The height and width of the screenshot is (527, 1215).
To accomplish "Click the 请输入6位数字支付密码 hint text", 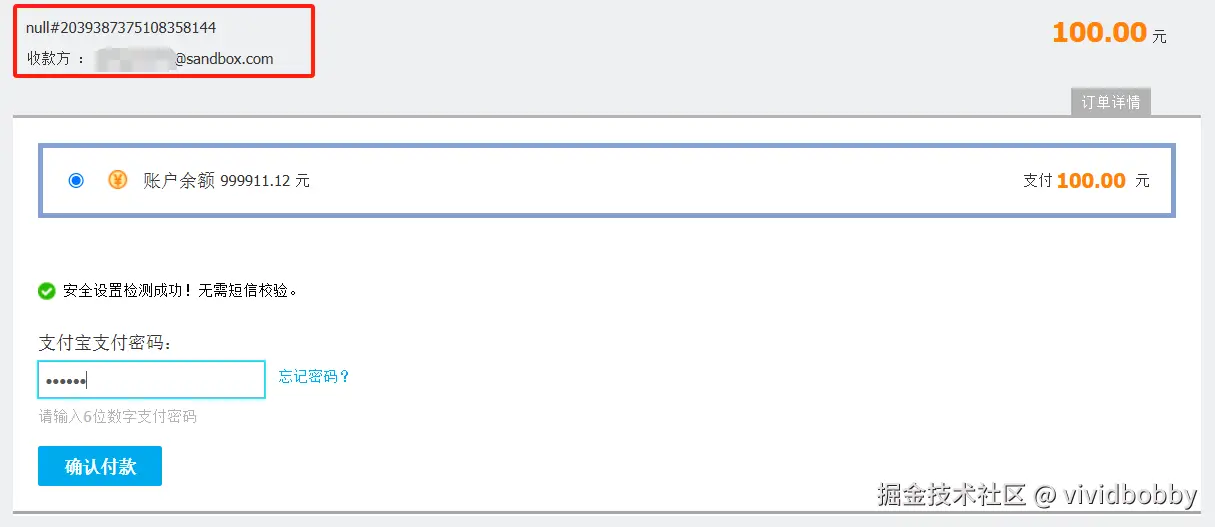I will point(117,416).
